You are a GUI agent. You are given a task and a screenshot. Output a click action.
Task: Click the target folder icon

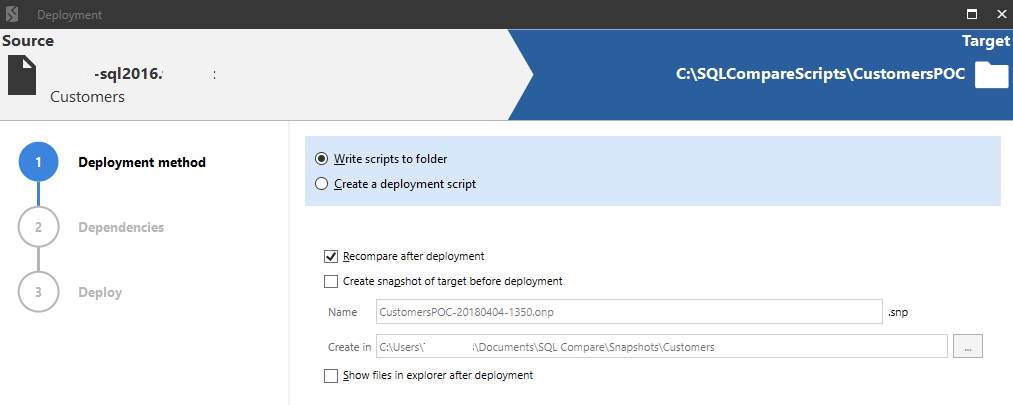tap(991, 76)
